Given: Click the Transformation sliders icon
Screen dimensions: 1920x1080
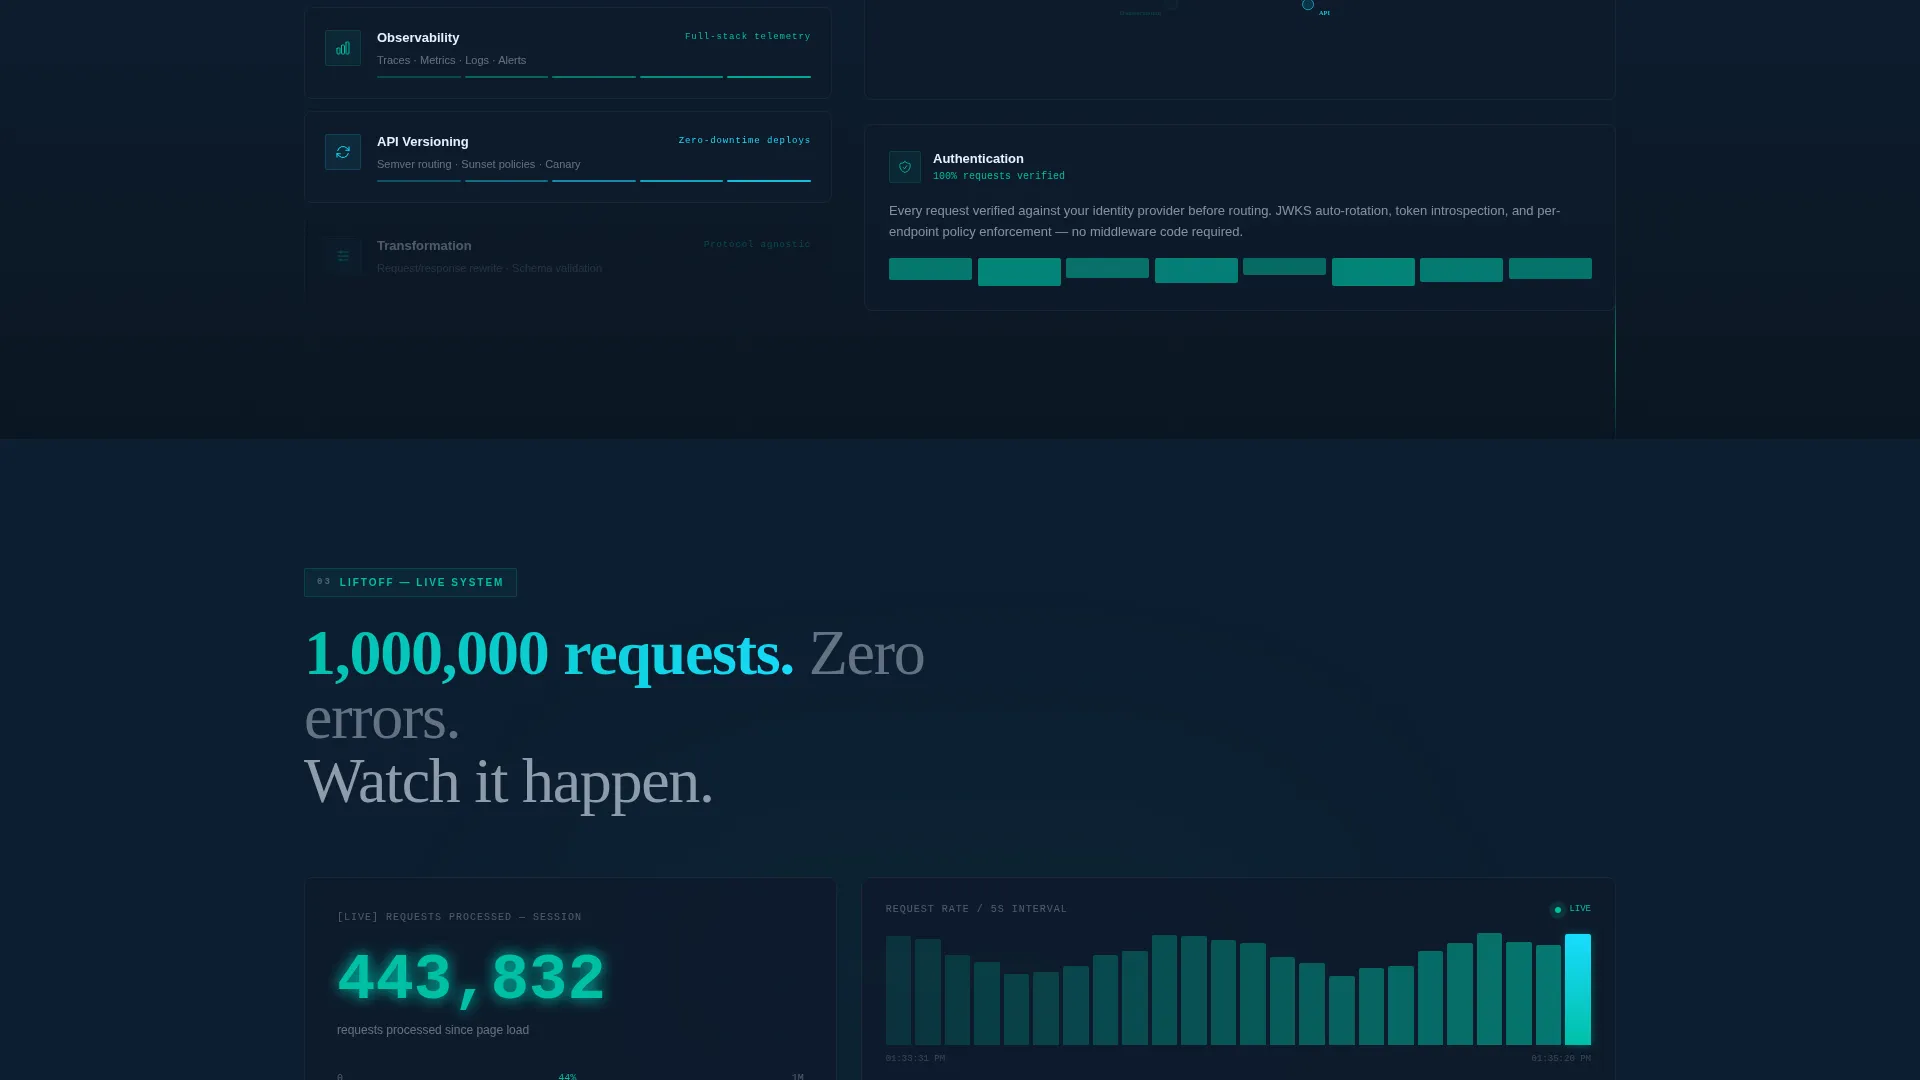Looking at the screenshot, I should click(x=343, y=256).
